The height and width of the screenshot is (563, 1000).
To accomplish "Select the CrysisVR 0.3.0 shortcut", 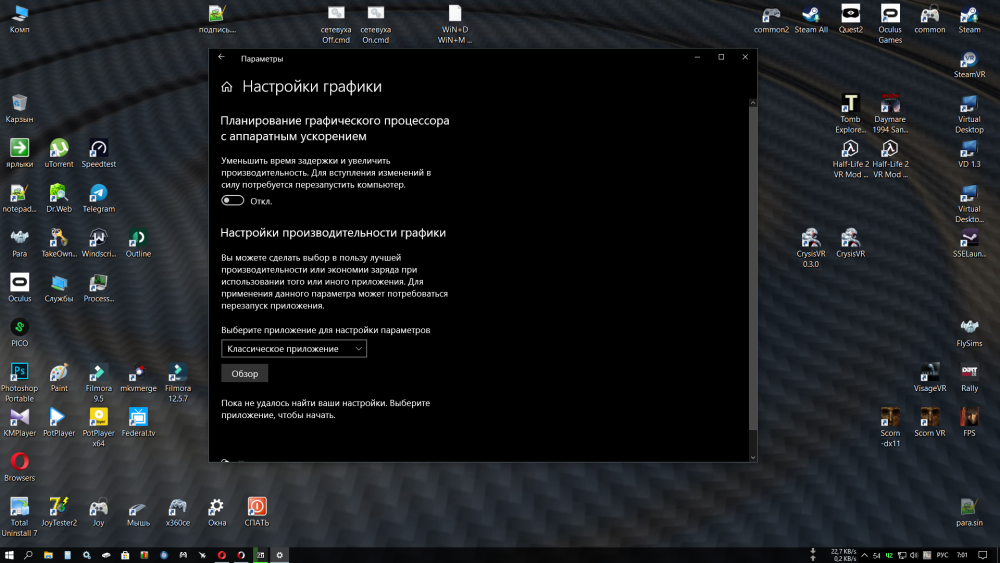I will point(811,248).
